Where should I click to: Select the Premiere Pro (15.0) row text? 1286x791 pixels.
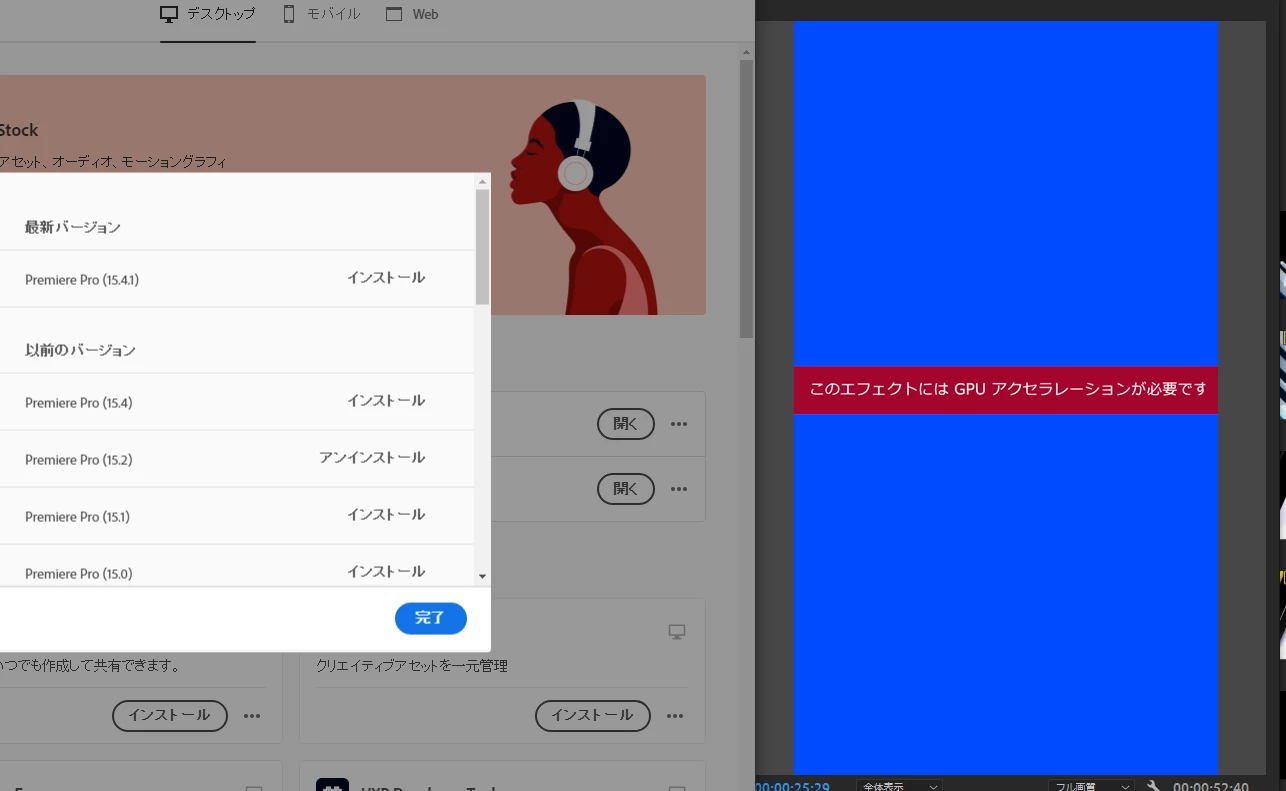(79, 574)
